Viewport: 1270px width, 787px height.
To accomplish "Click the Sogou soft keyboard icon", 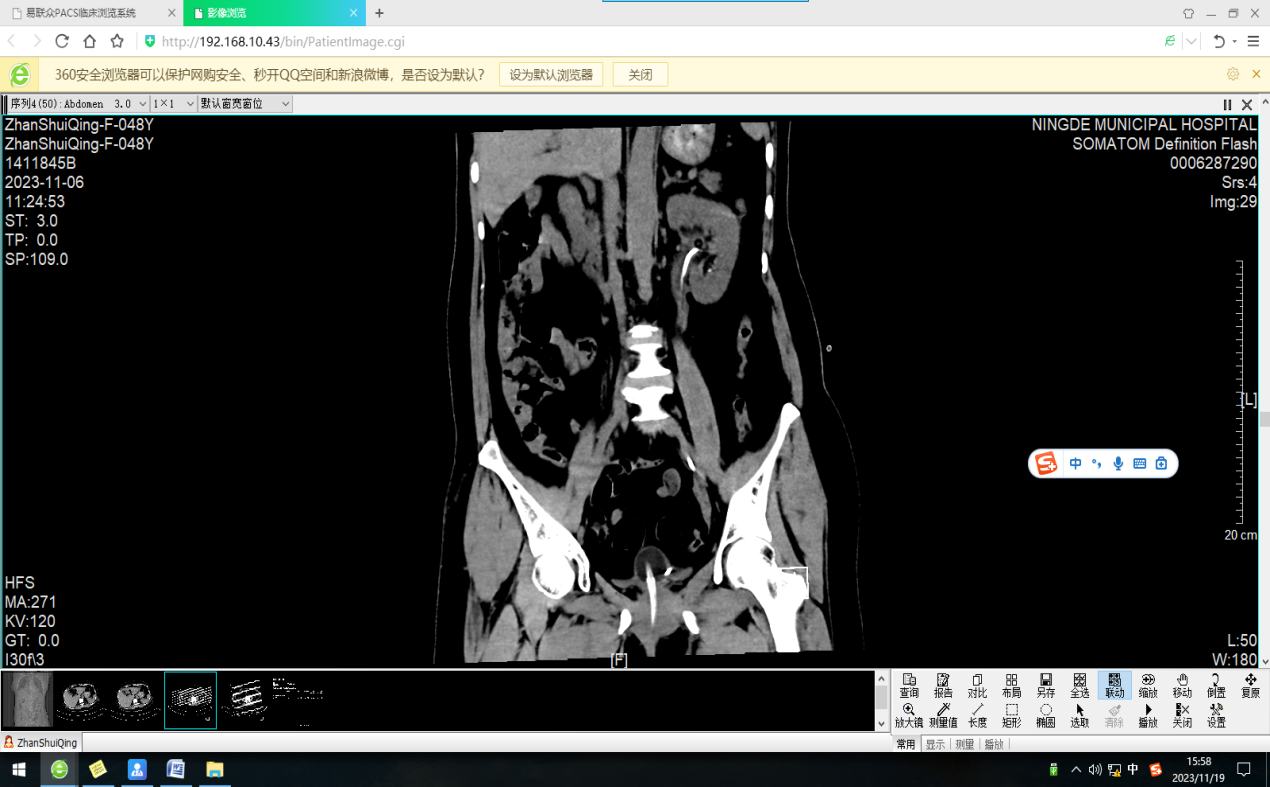I will tap(1139, 463).
